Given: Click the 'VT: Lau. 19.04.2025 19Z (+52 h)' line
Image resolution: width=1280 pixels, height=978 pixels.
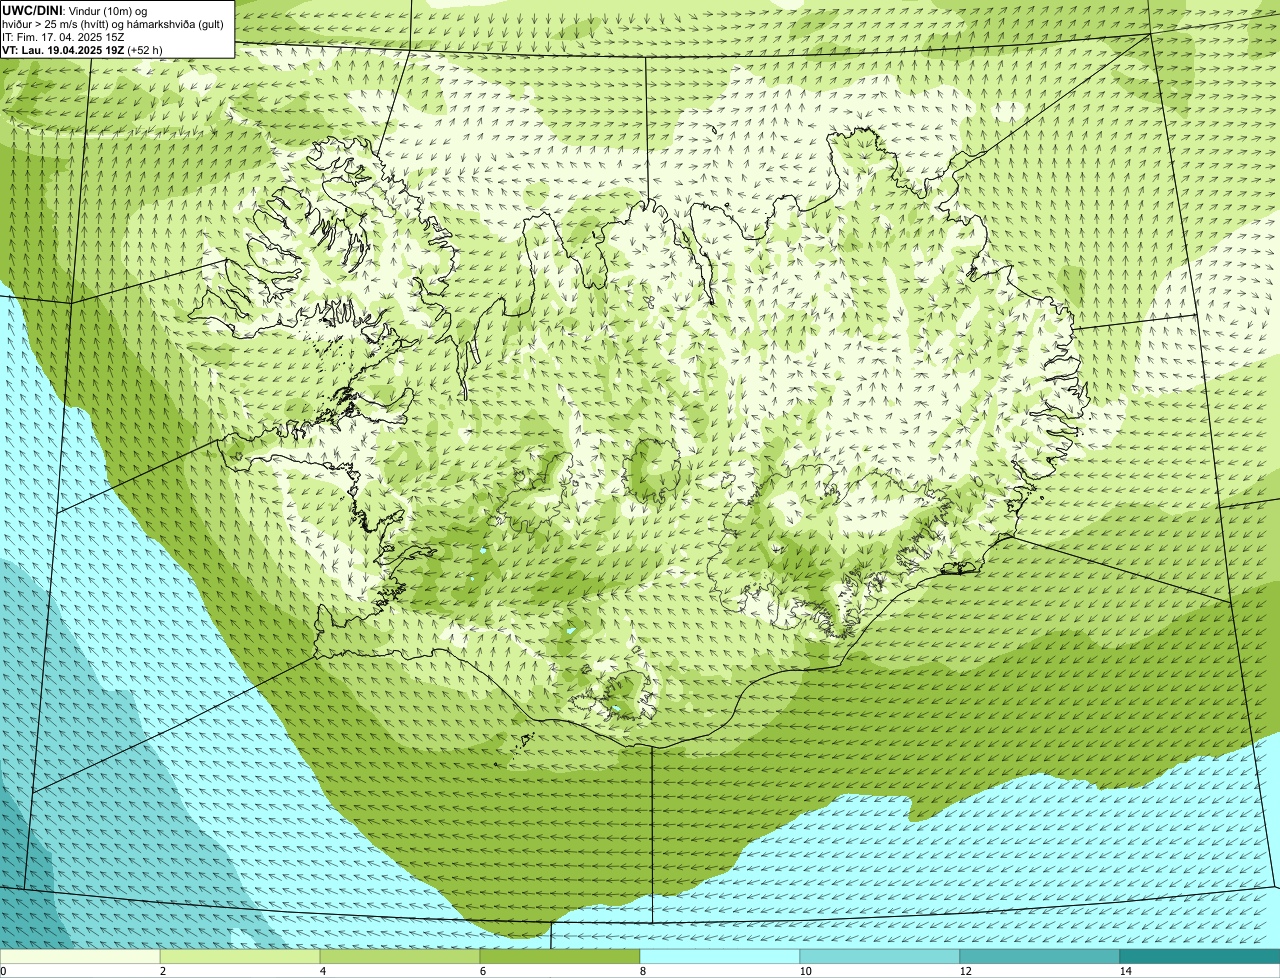Looking at the screenshot, I should point(82,50).
